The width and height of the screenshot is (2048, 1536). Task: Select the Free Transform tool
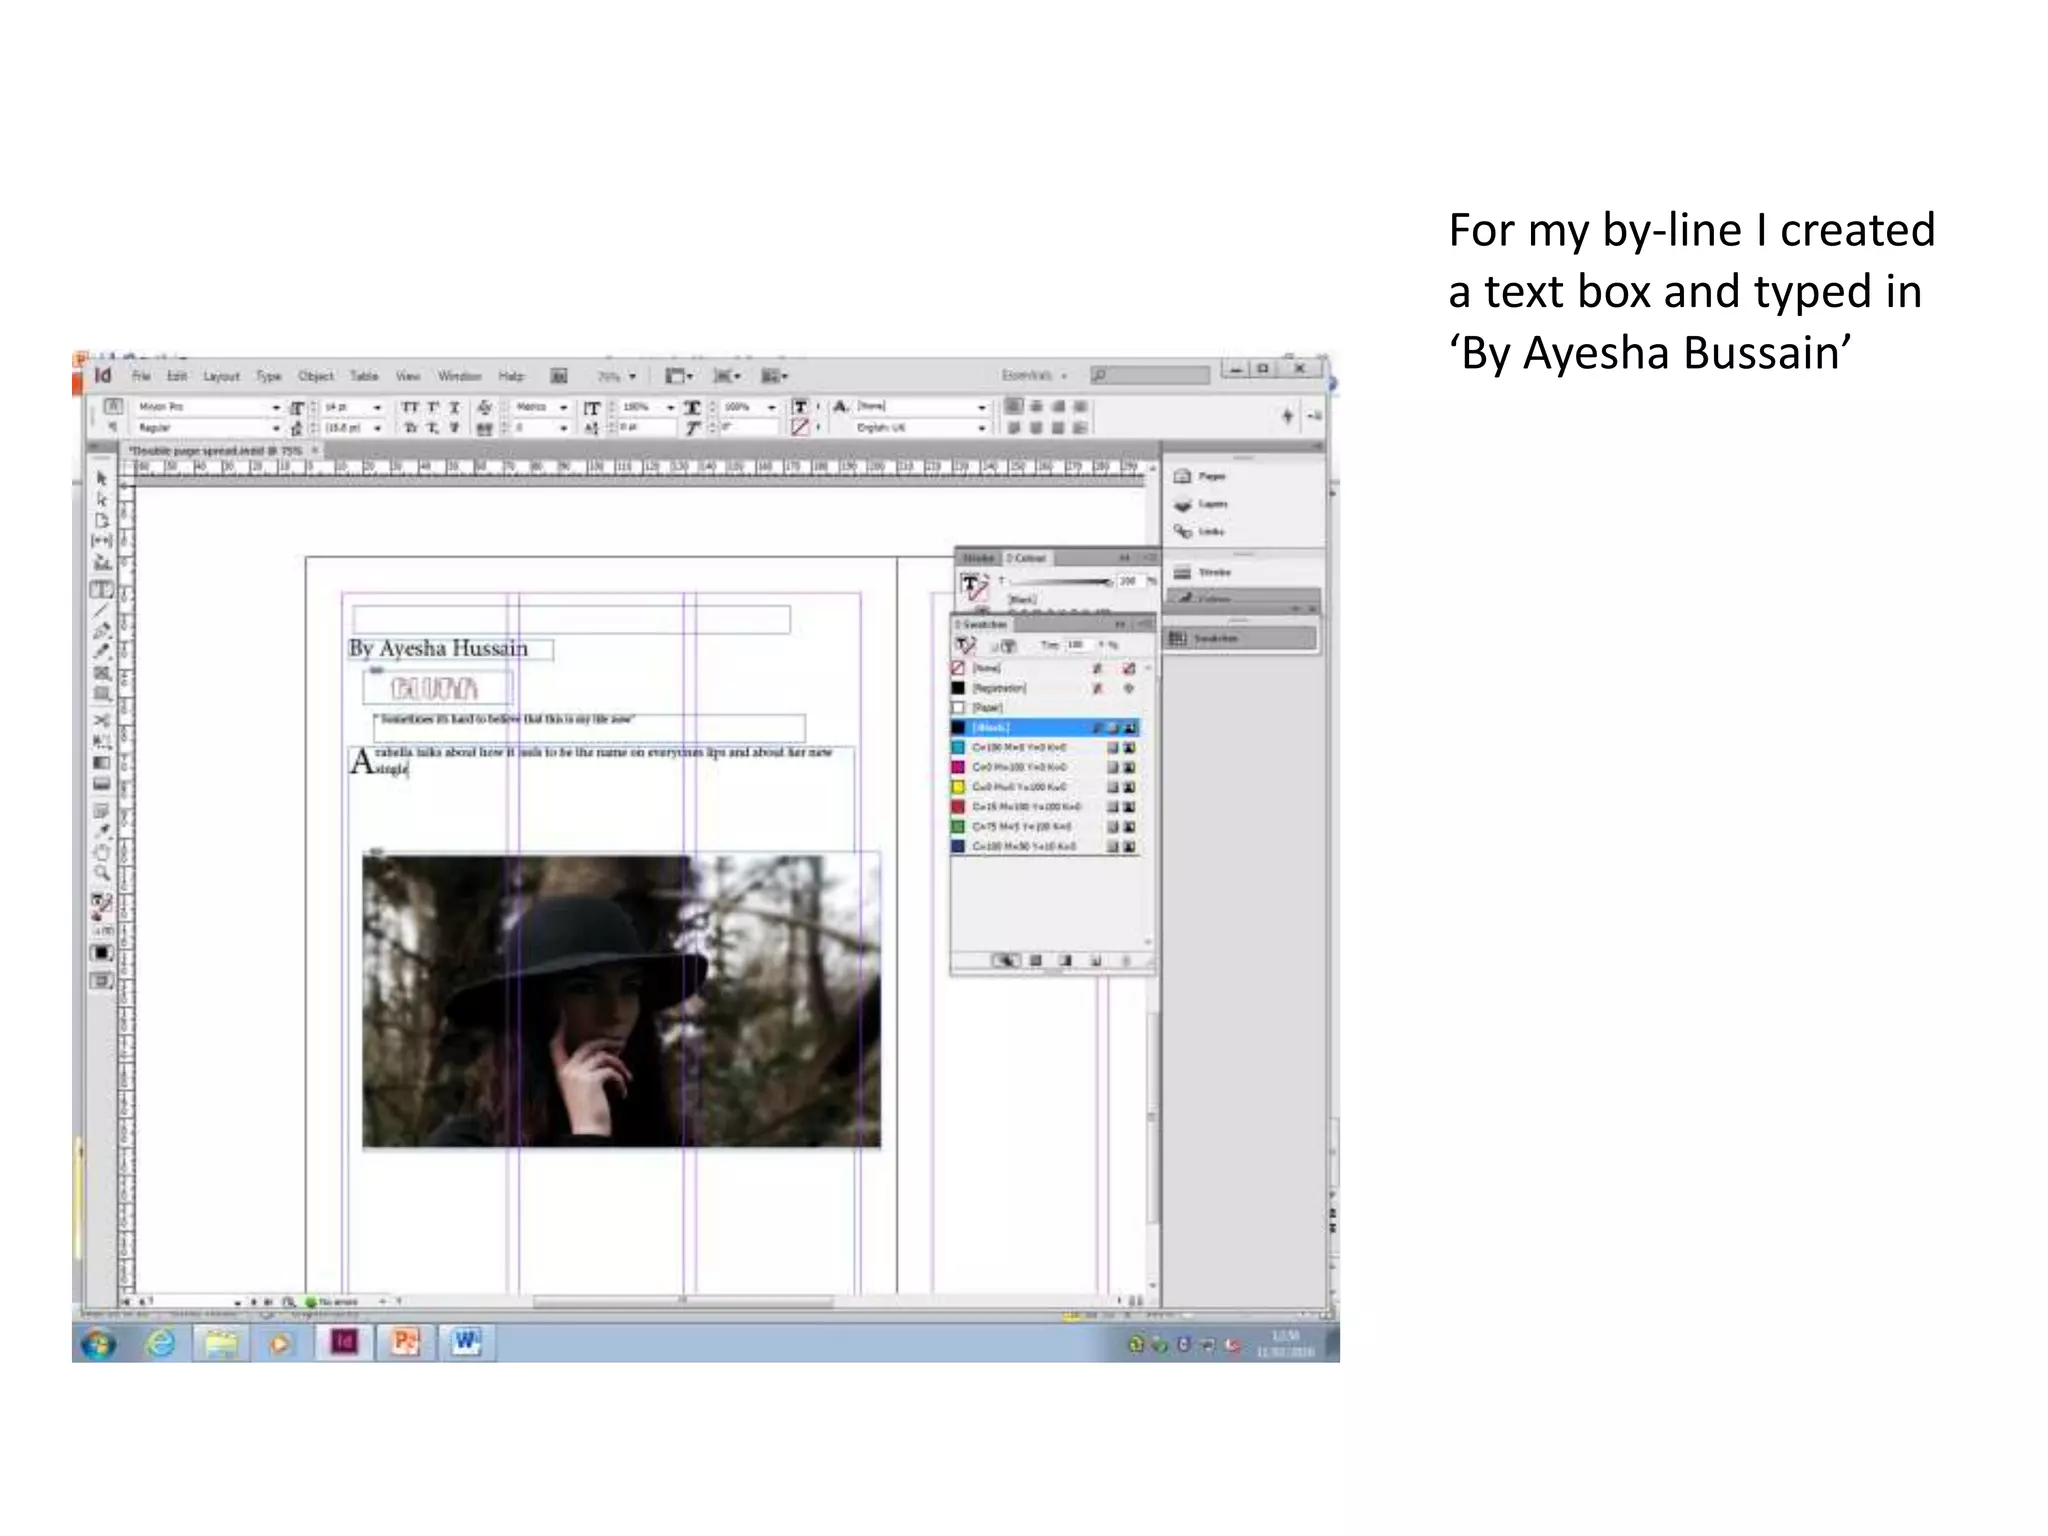(x=101, y=741)
